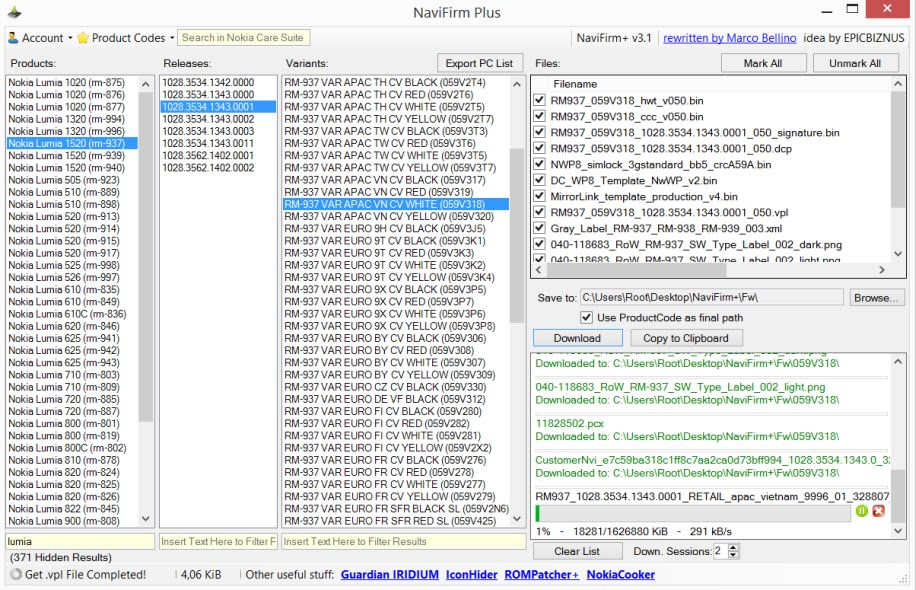916x590 pixels.
Task: Click the green download progress bar
Action: coord(600,511)
